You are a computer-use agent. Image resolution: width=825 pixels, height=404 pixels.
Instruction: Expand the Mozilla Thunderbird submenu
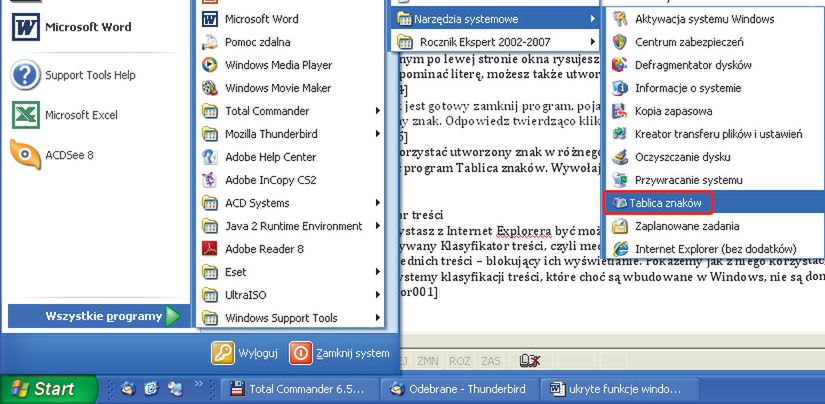coord(290,134)
